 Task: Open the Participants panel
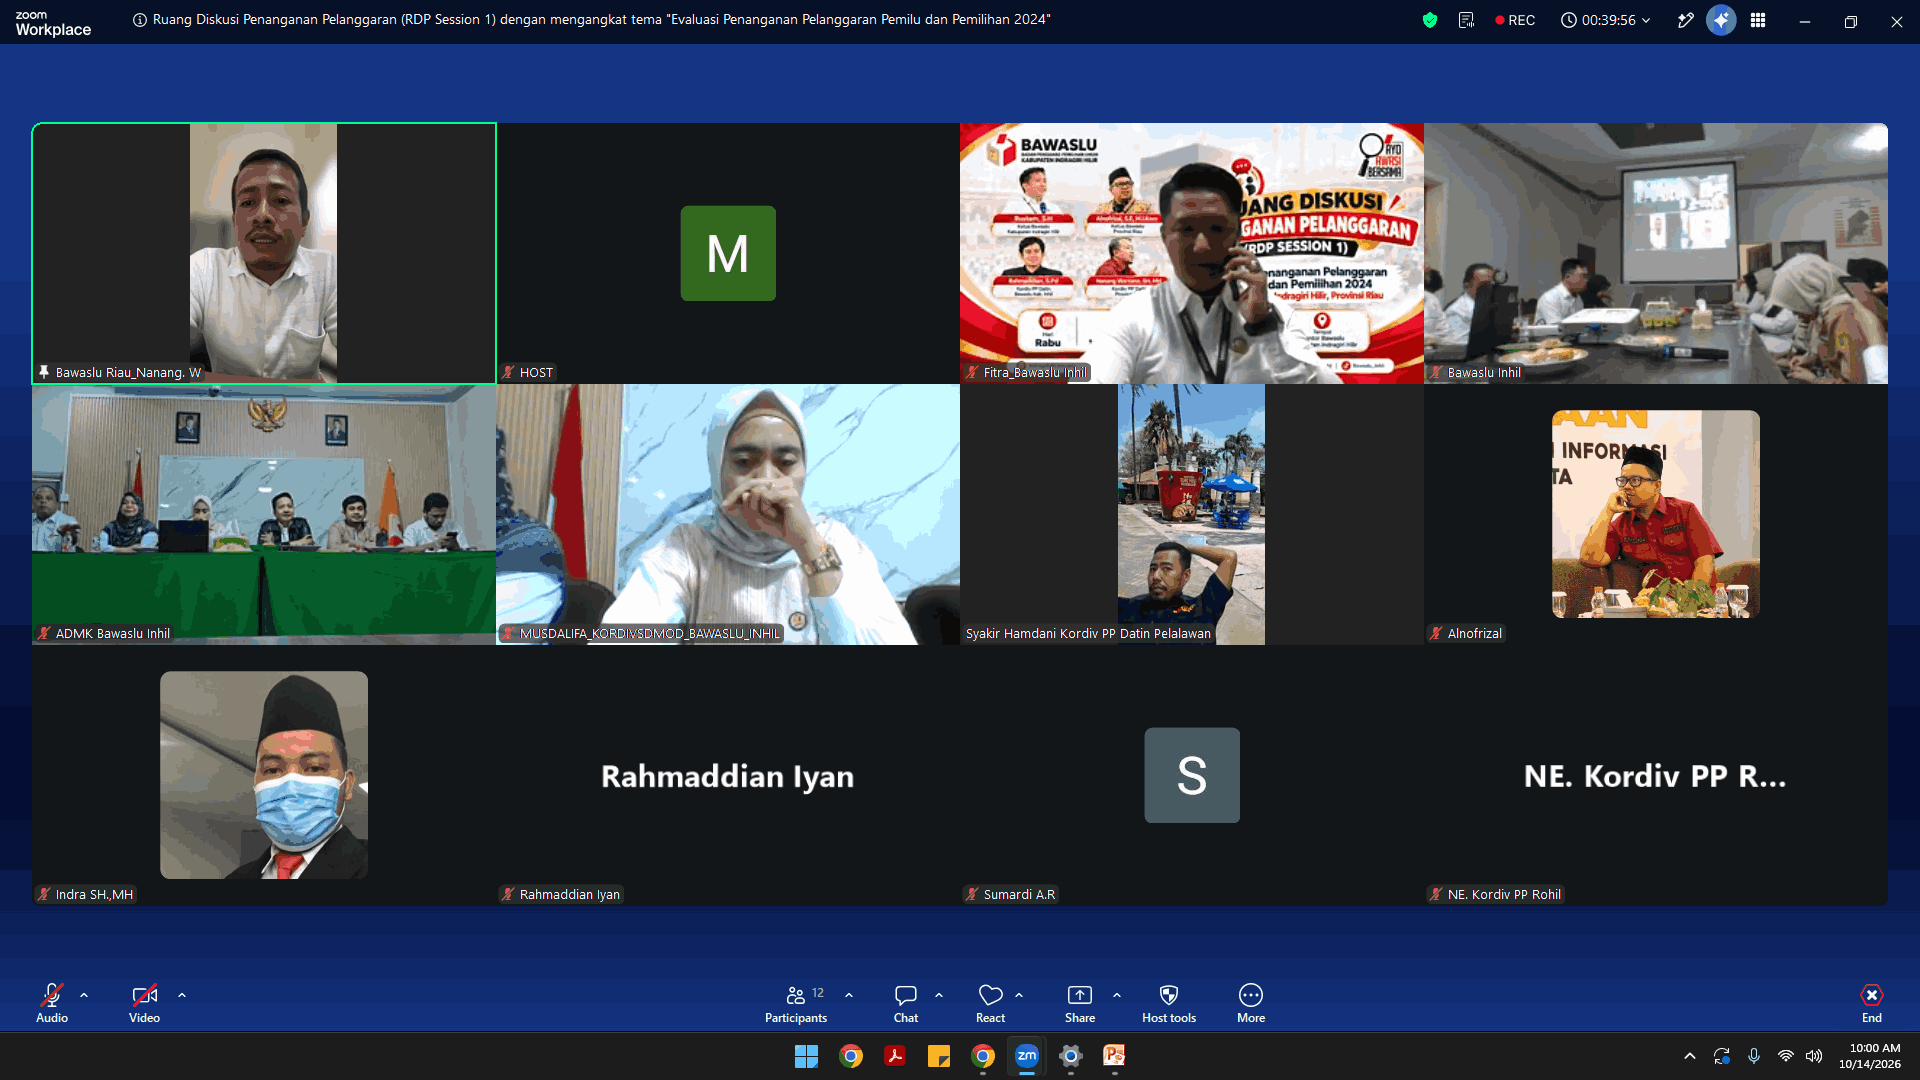click(796, 1003)
